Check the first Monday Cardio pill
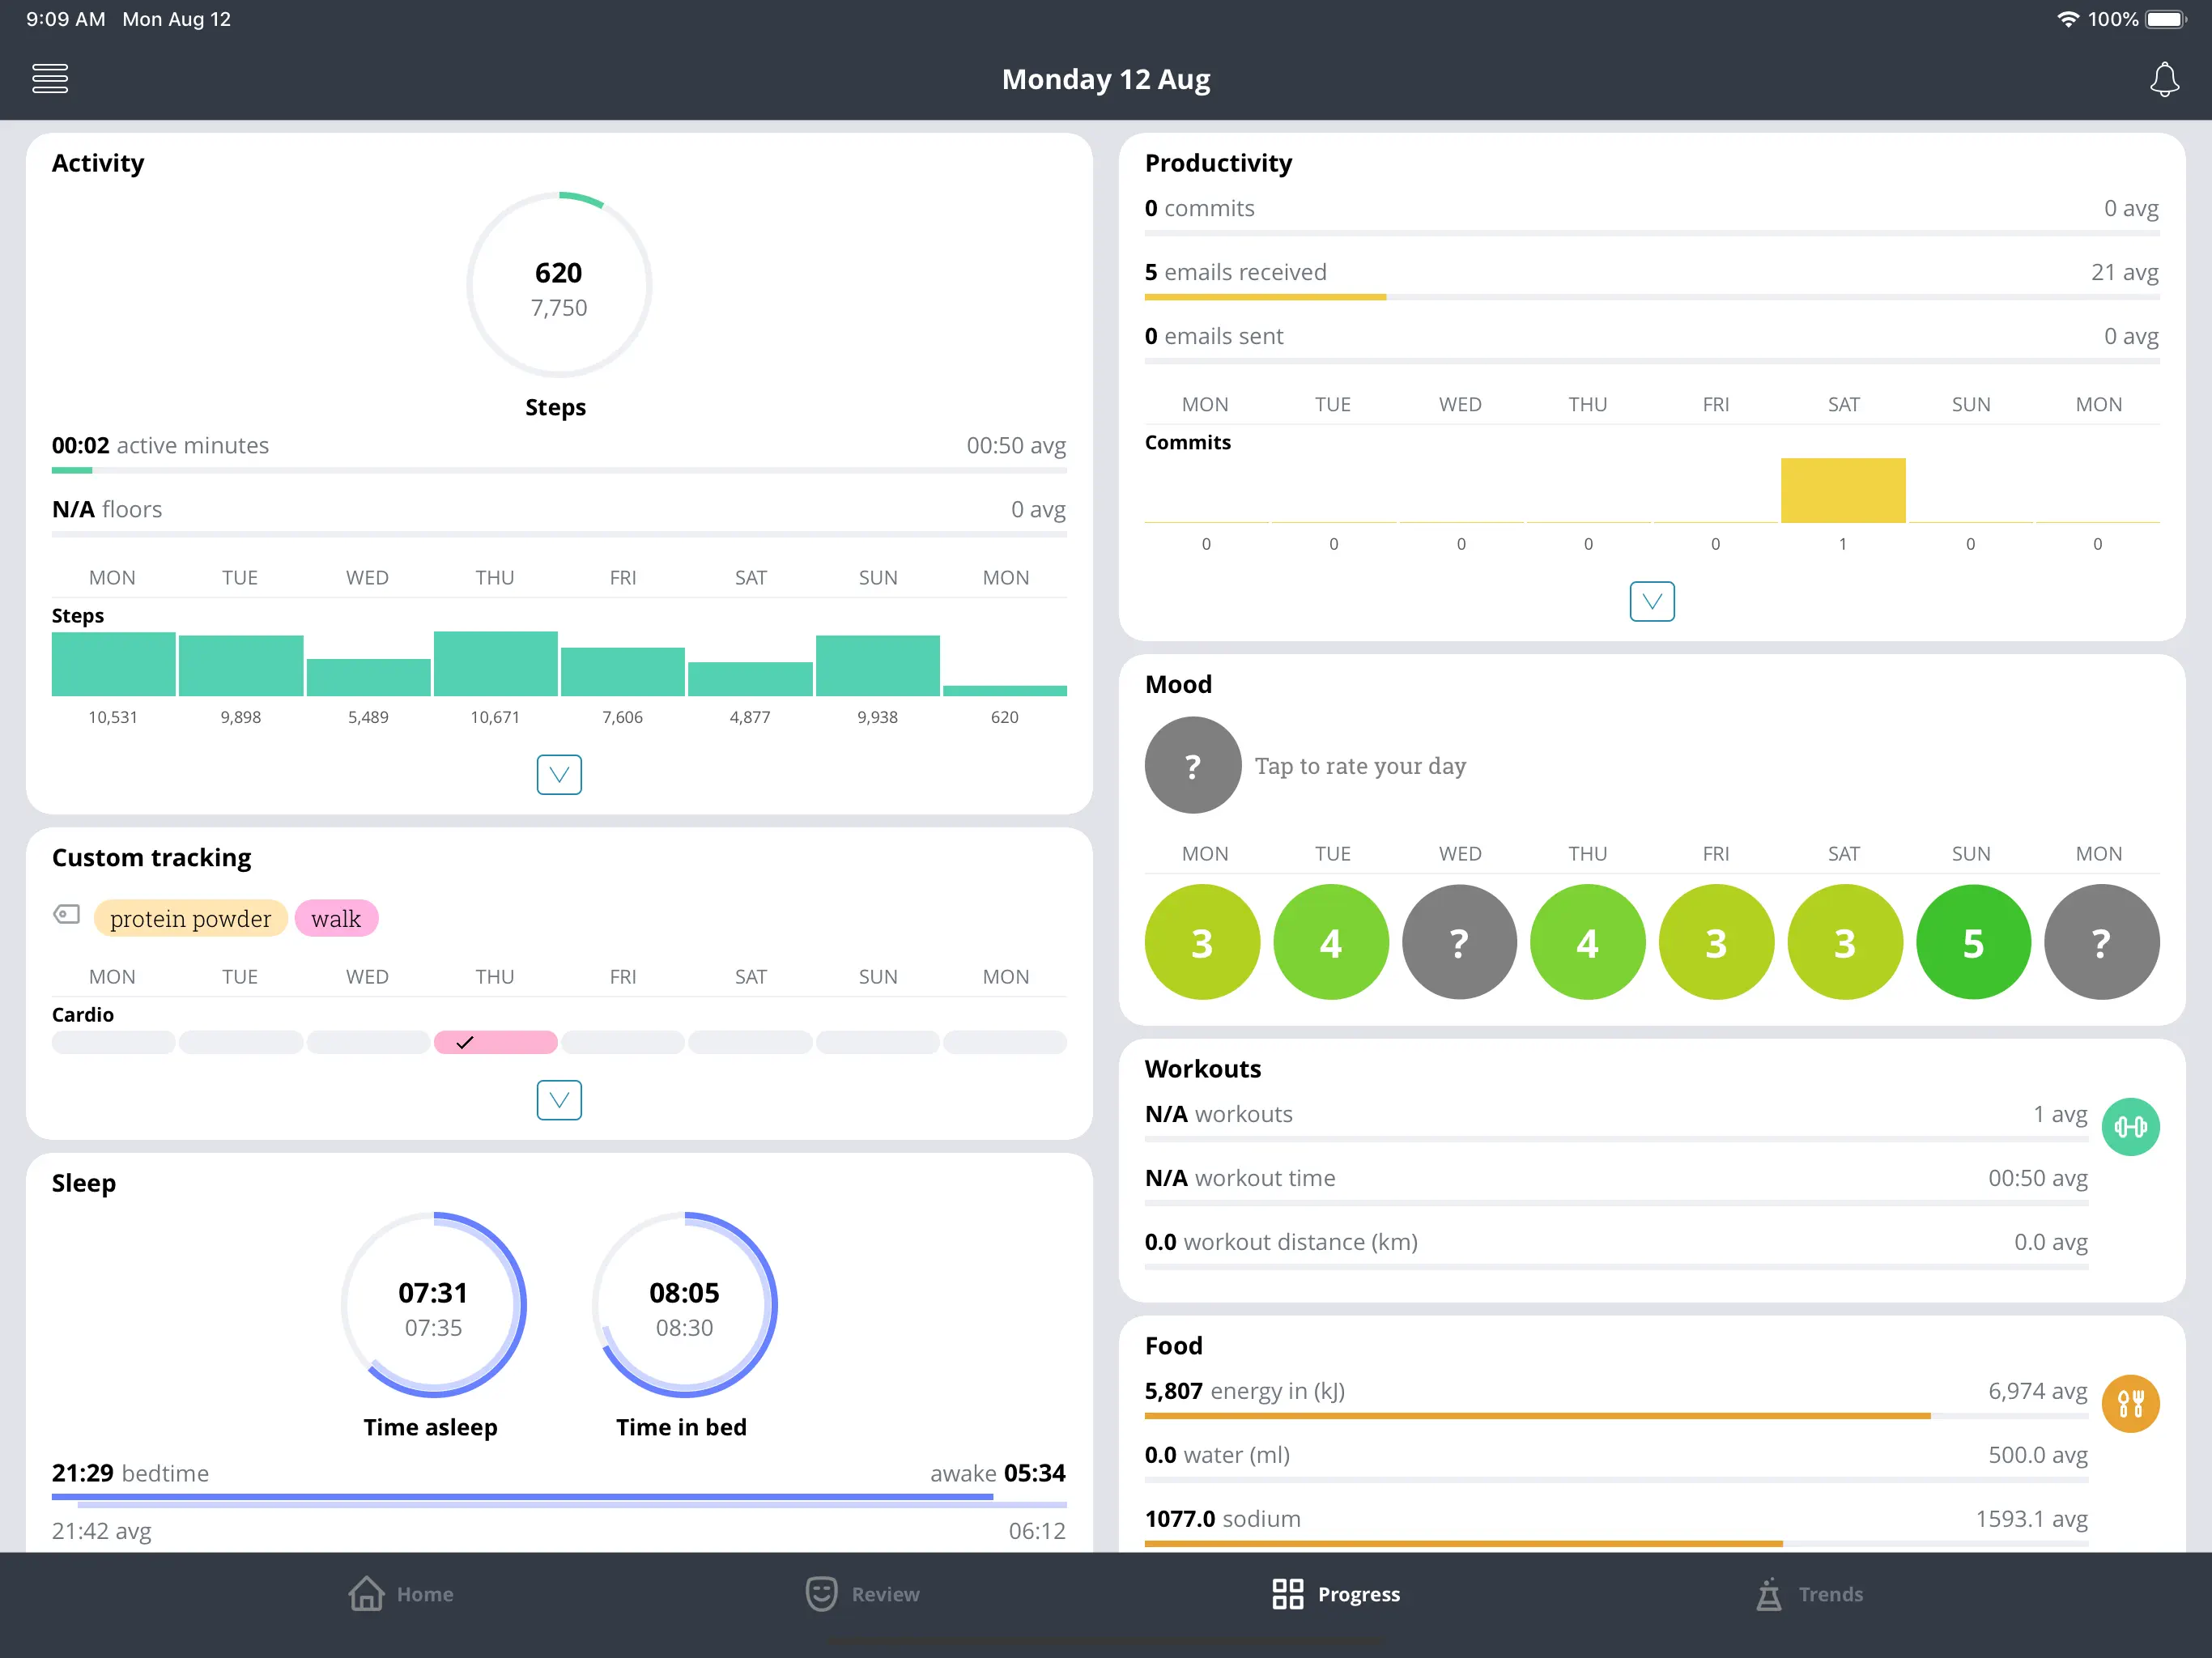The image size is (2212, 1658). pos(113,1042)
